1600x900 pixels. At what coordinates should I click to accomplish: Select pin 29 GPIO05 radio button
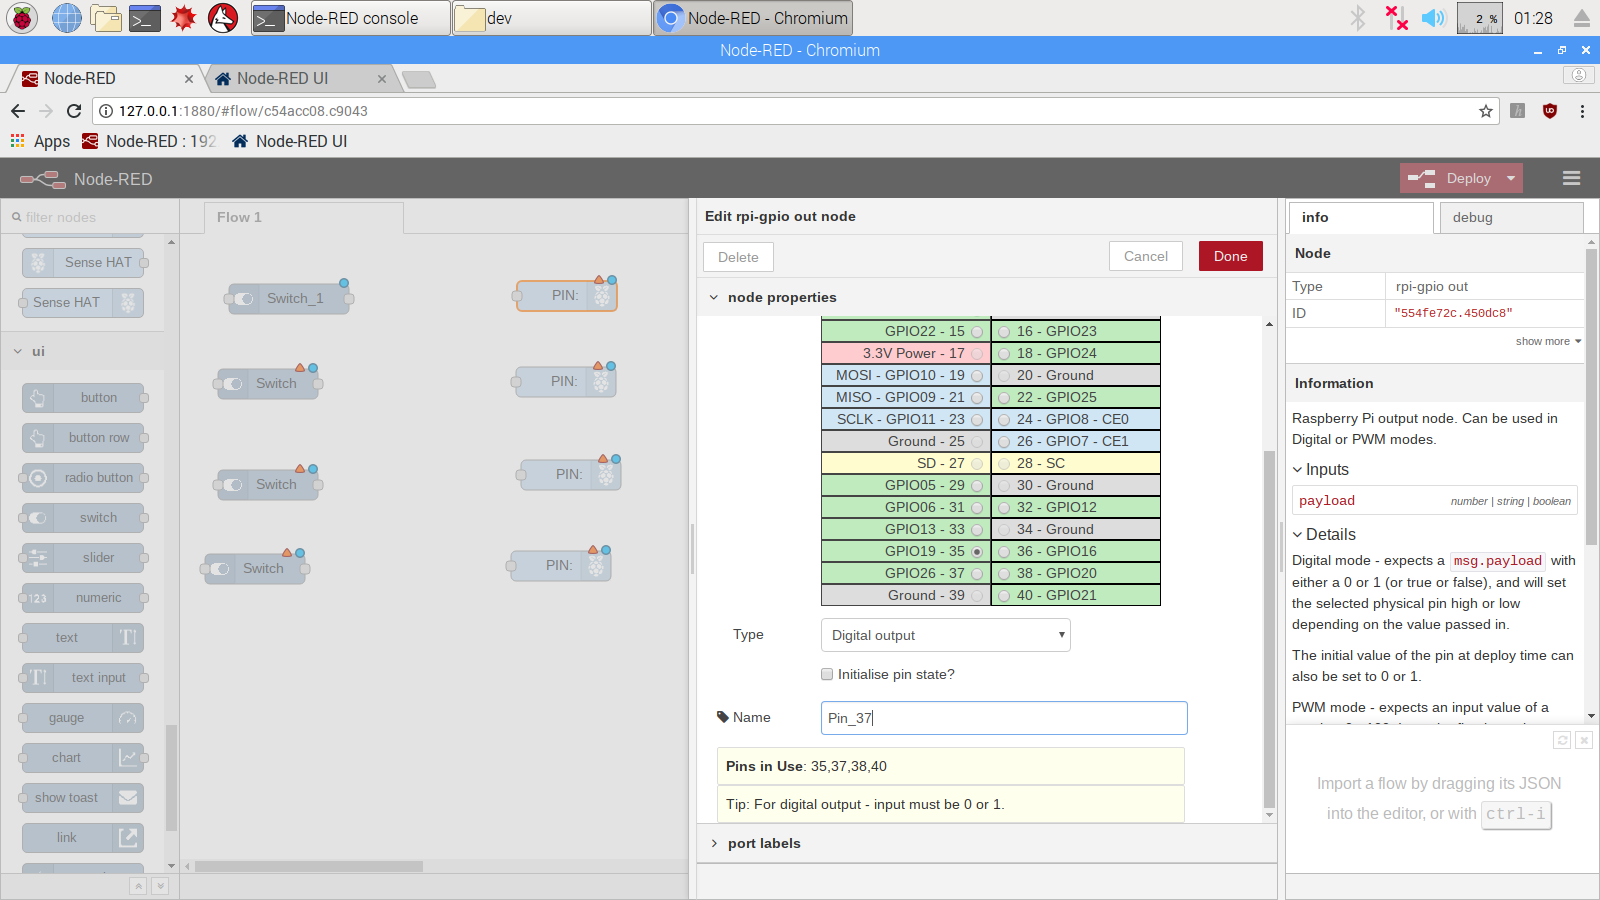click(x=977, y=485)
